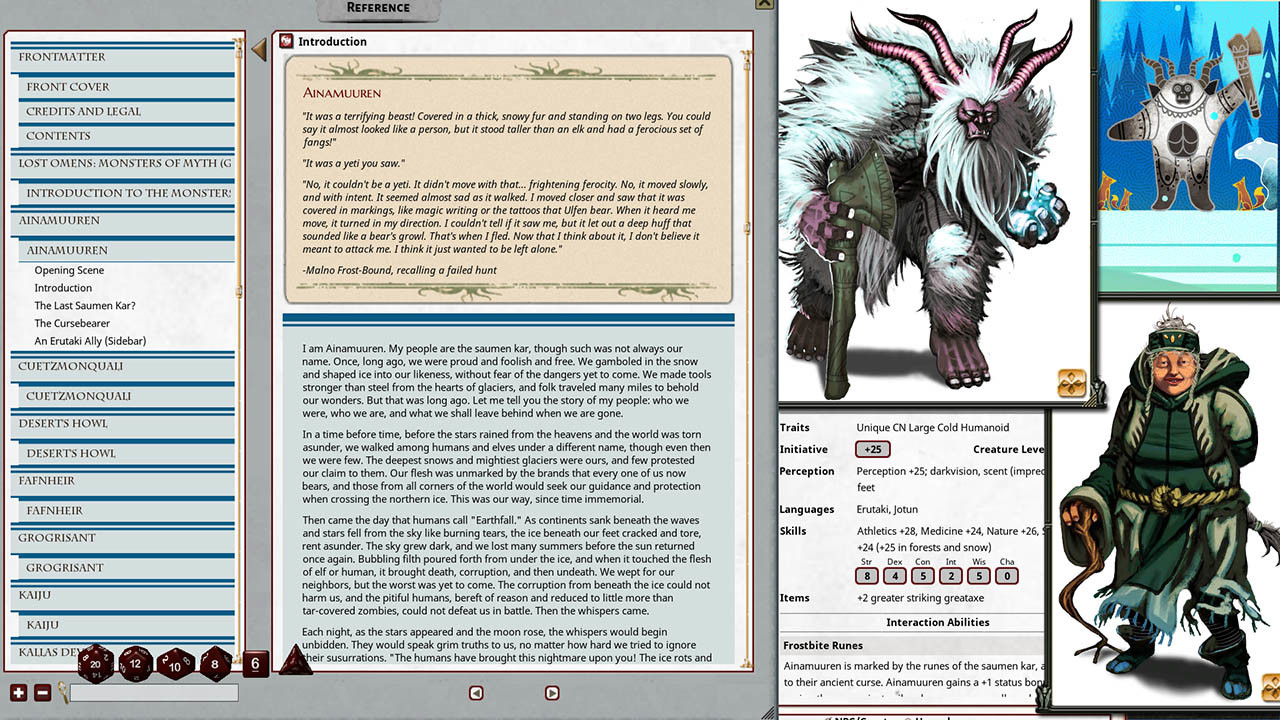This screenshot has width=1280, height=720.
Task: Click the plus icon near the chat bar
Action: pyautogui.click(x=18, y=691)
